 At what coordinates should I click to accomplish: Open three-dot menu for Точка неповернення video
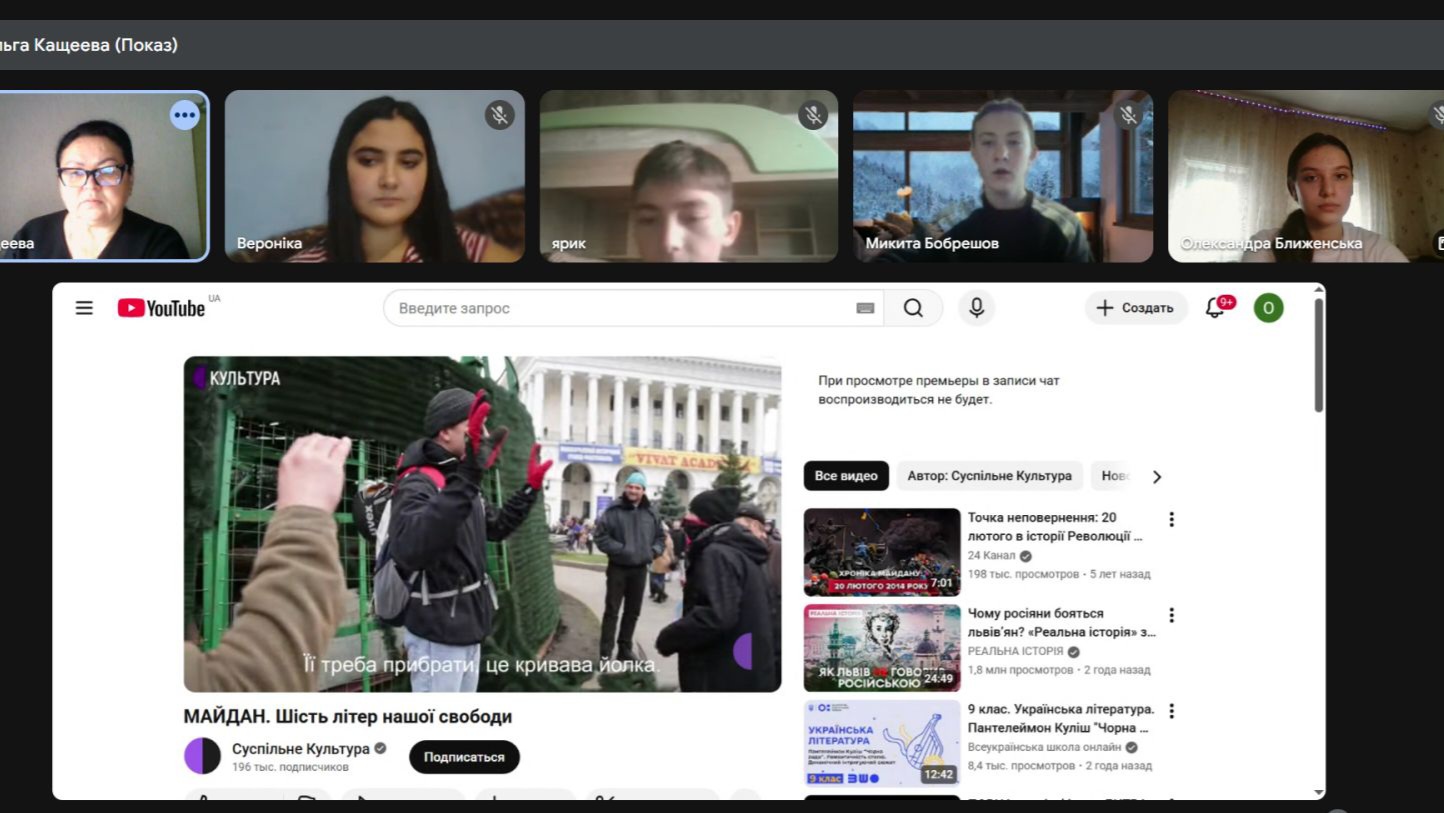(1171, 519)
